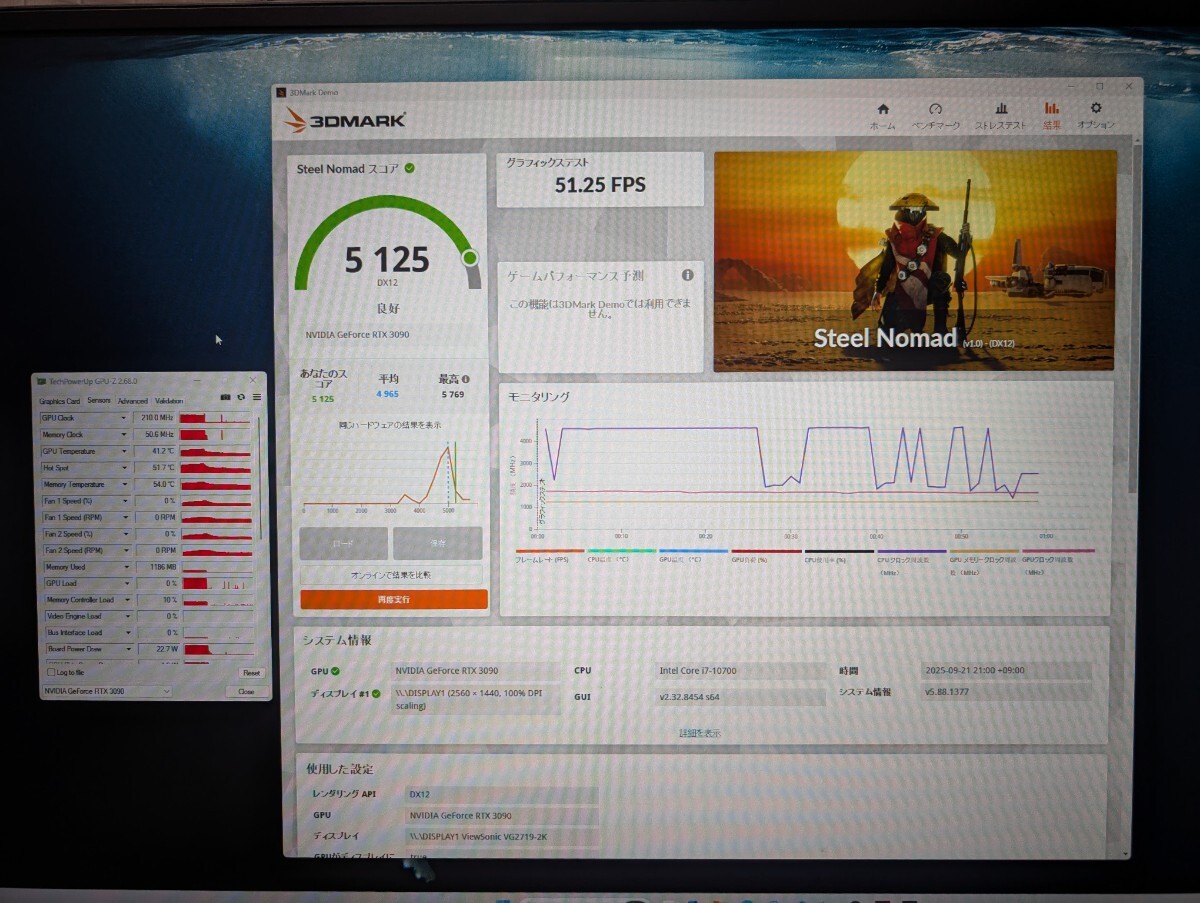Click the Steel Nomad artwork preview
1200x903 pixels.
pyautogui.click(x=915, y=260)
